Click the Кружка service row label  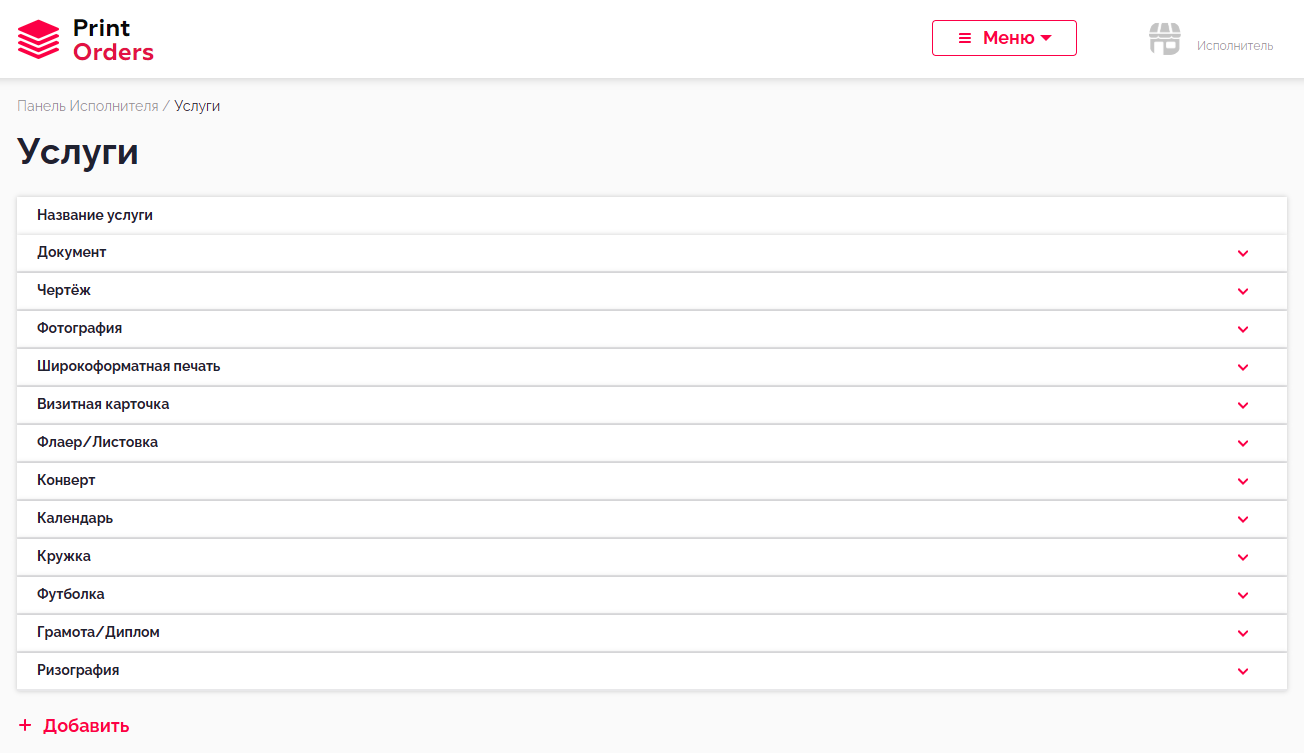tap(64, 556)
